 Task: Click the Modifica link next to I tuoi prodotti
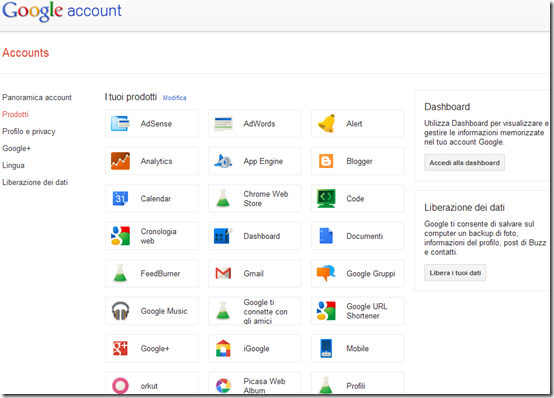click(175, 98)
